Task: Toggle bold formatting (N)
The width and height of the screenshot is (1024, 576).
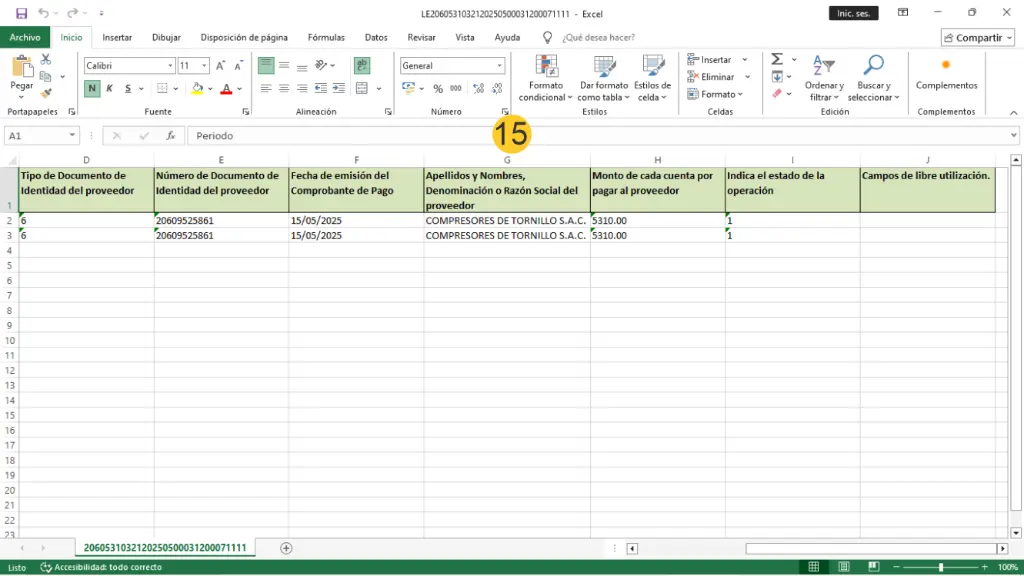Action: [92, 88]
